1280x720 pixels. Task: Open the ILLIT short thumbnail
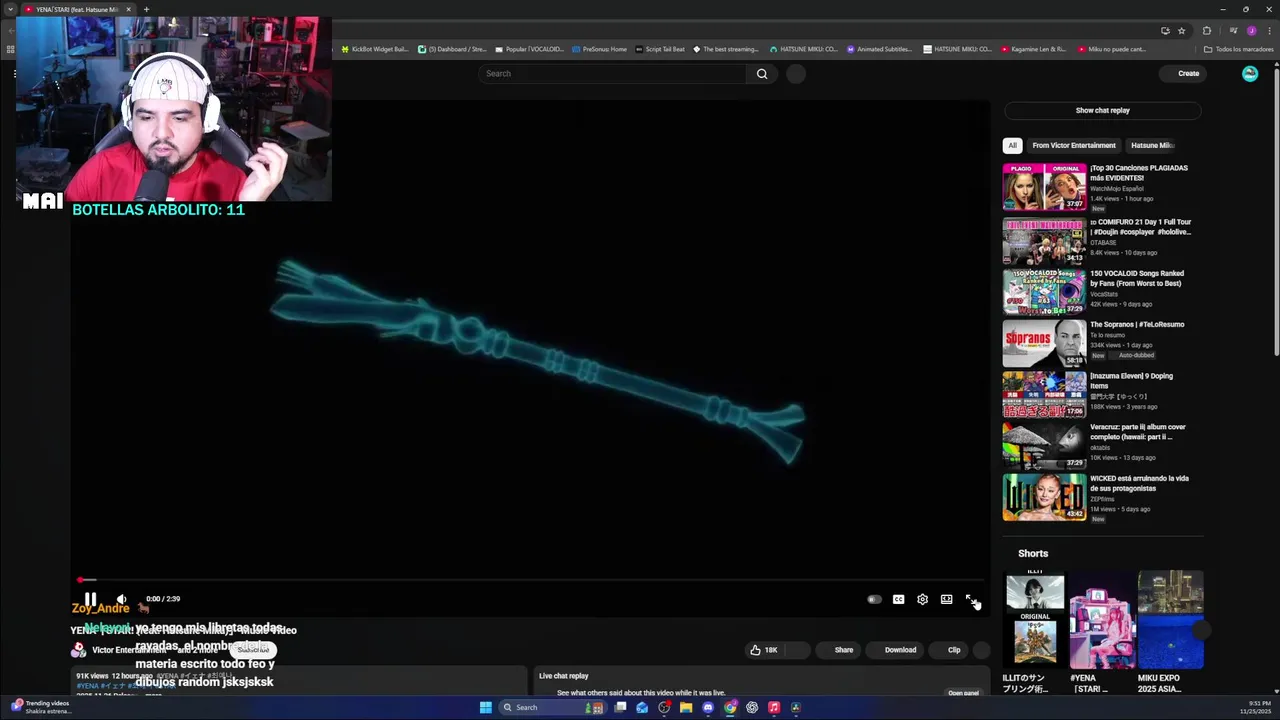click(x=1035, y=620)
